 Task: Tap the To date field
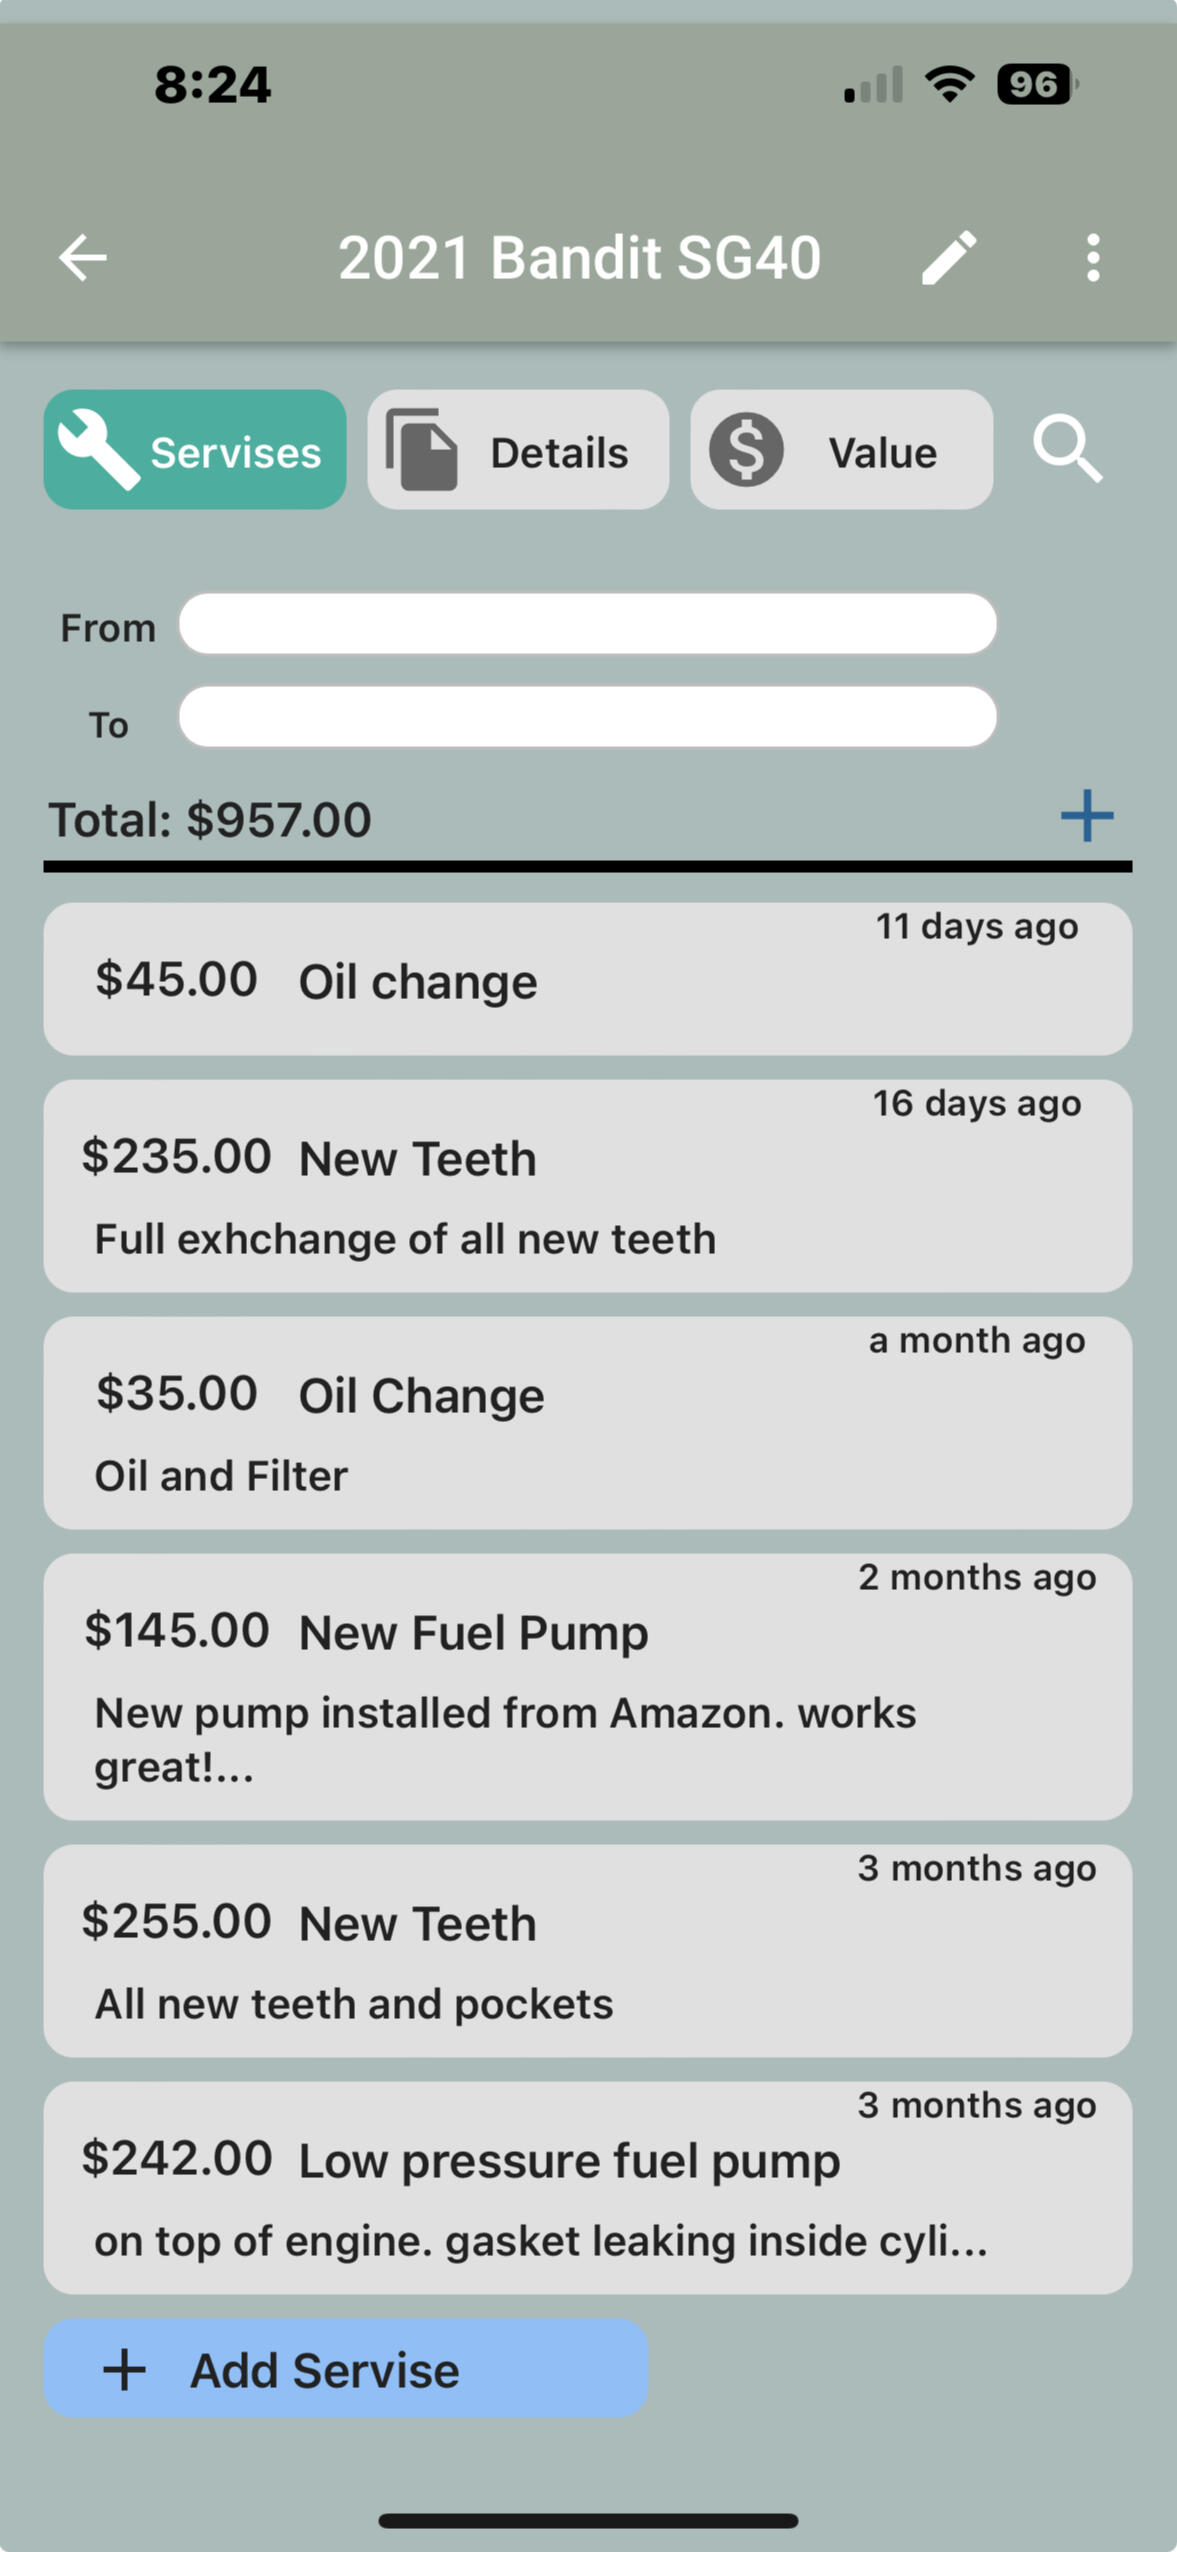click(587, 717)
